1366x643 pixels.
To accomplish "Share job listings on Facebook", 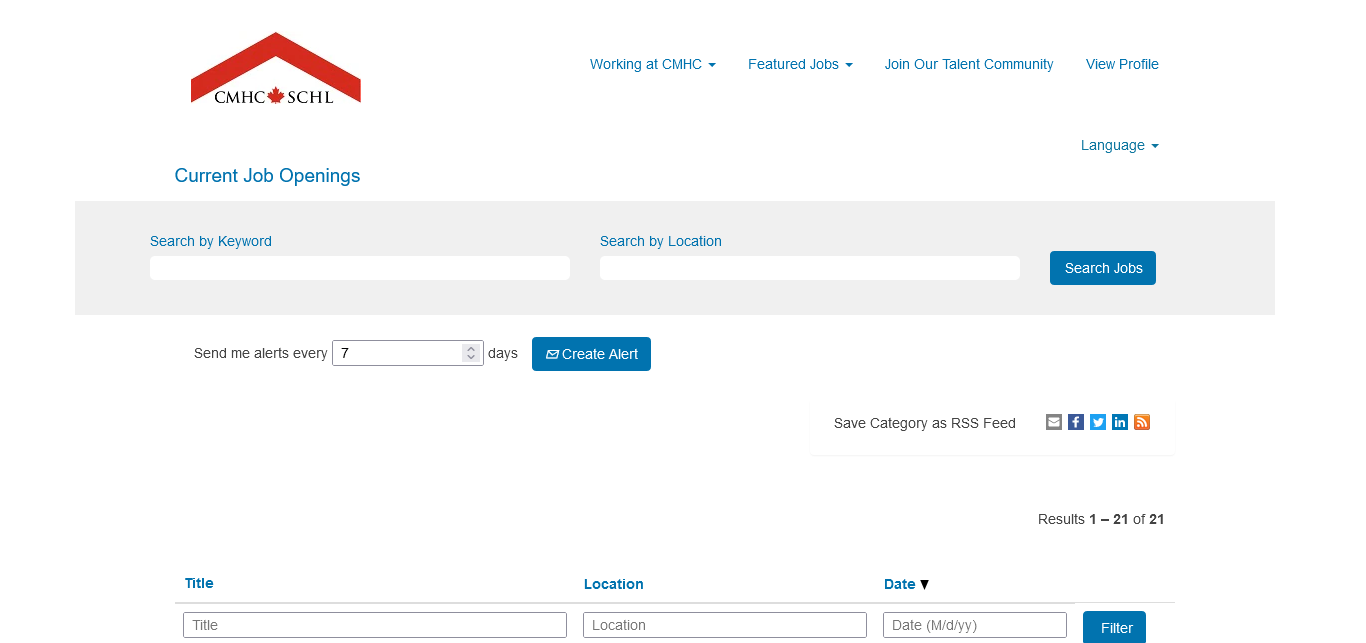I will point(1076,422).
